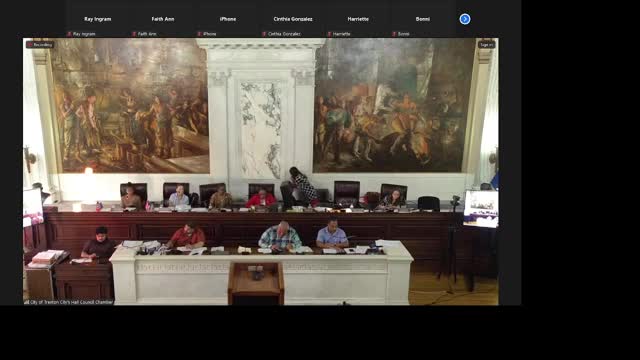Select Bonni participant tile
640x360 pixels.
(423, 19)
